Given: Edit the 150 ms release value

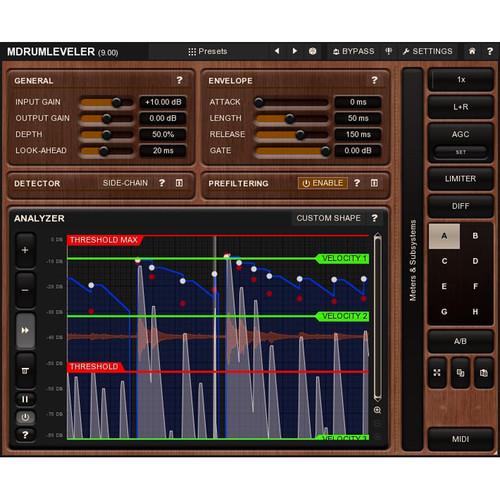Looking at the screenshot, I should (x=358, y=135).
